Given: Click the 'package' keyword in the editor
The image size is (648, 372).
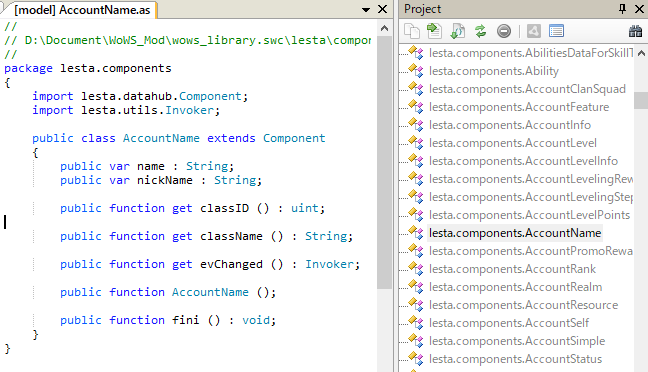Looking at the screenshot, I should point(29,68).
